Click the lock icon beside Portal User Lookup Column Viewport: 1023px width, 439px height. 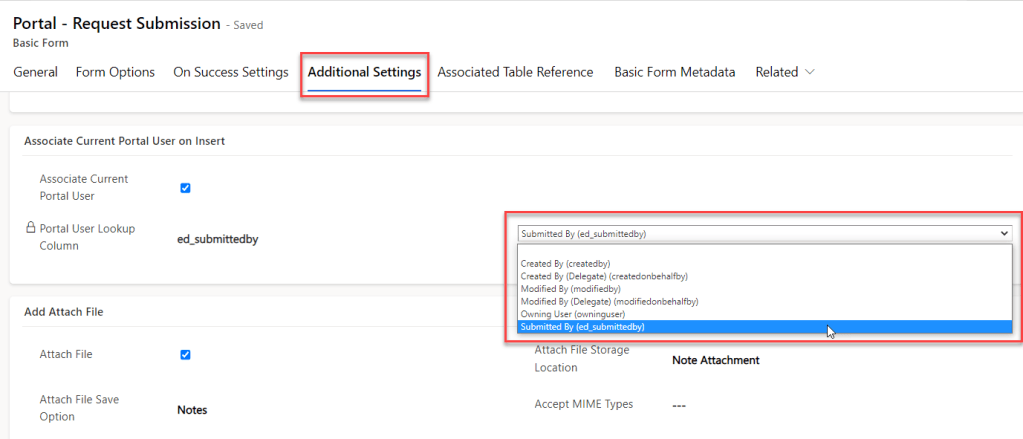[30, 228]
